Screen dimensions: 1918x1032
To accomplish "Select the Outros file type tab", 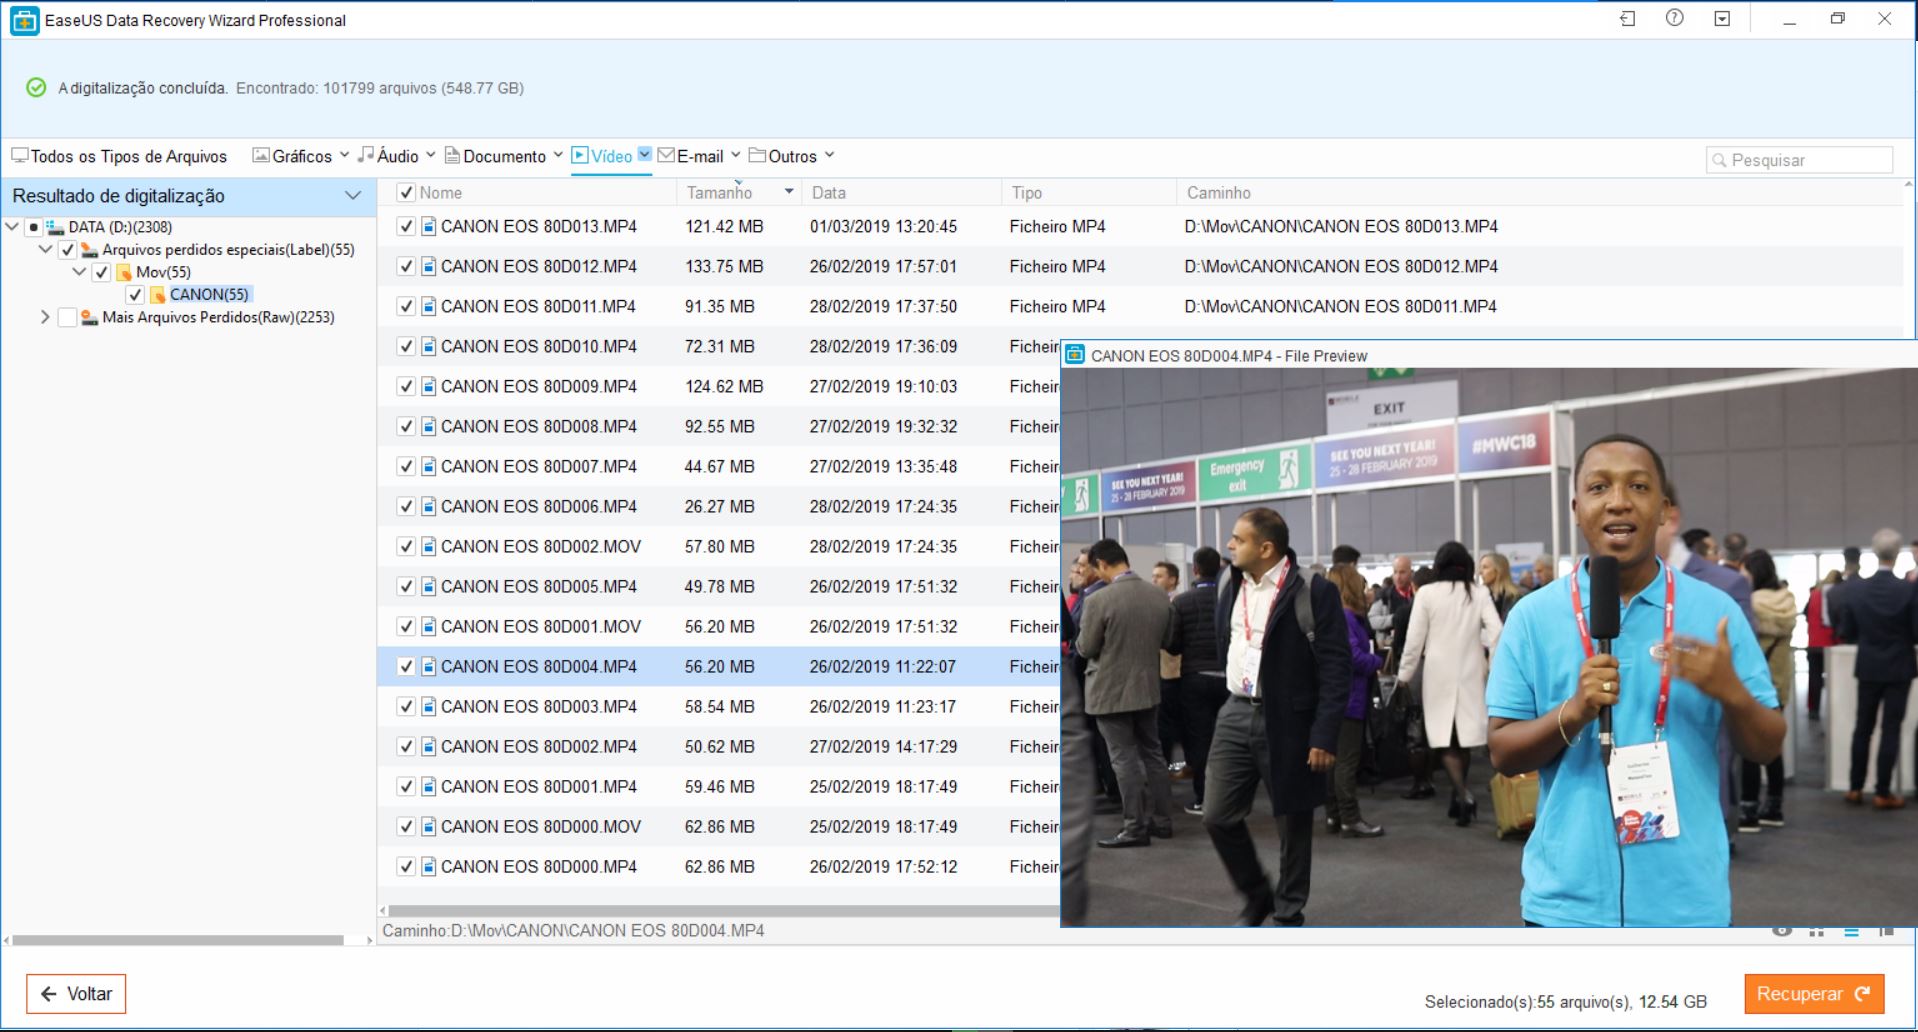I will click(783, 156).
